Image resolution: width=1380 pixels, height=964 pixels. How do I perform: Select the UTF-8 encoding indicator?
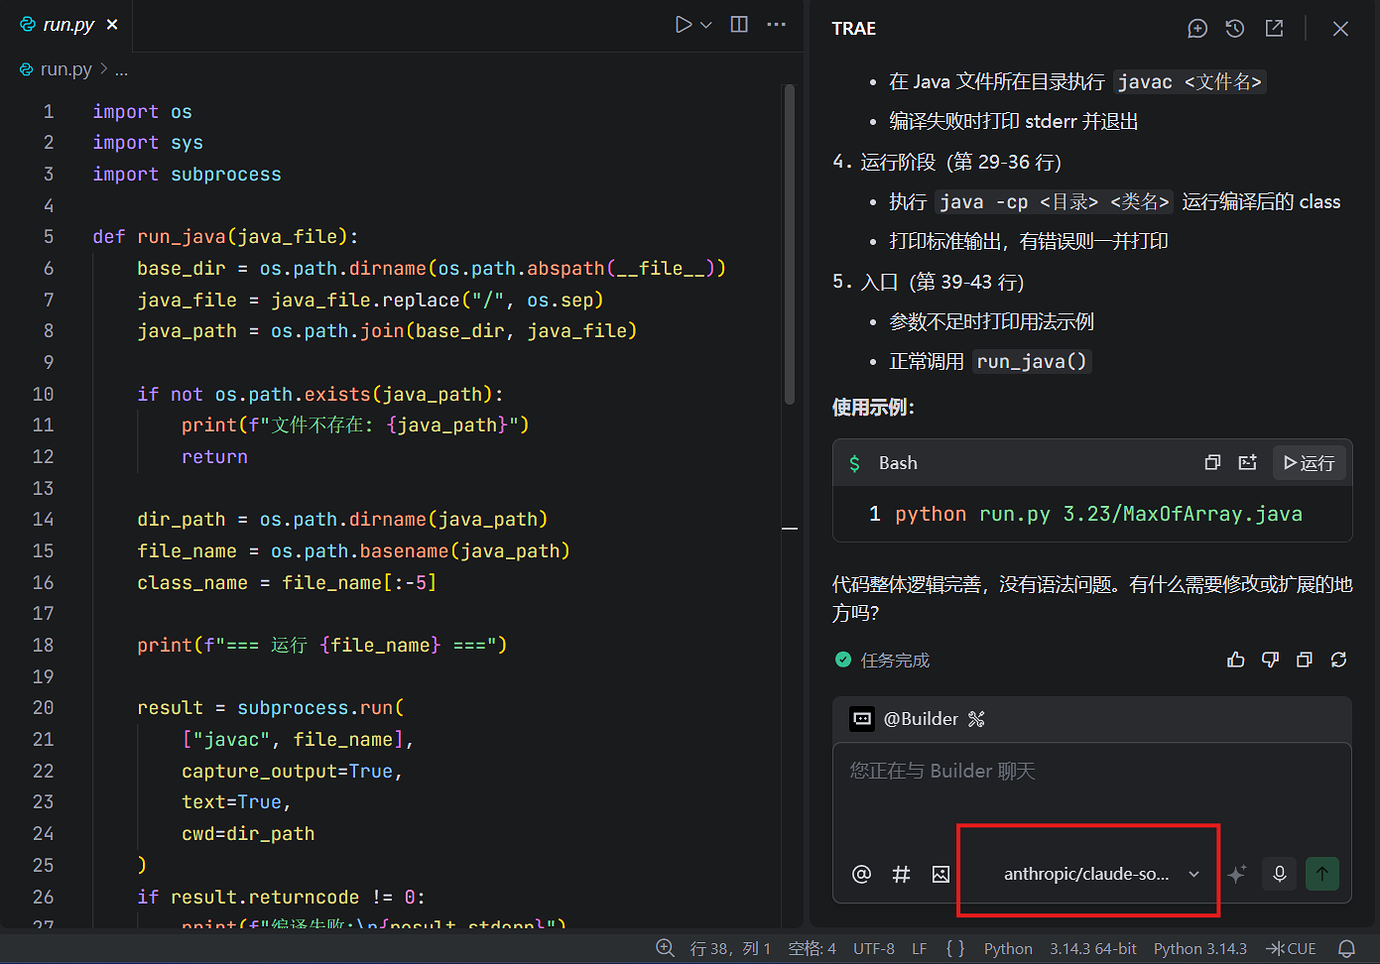coord(874,948)
